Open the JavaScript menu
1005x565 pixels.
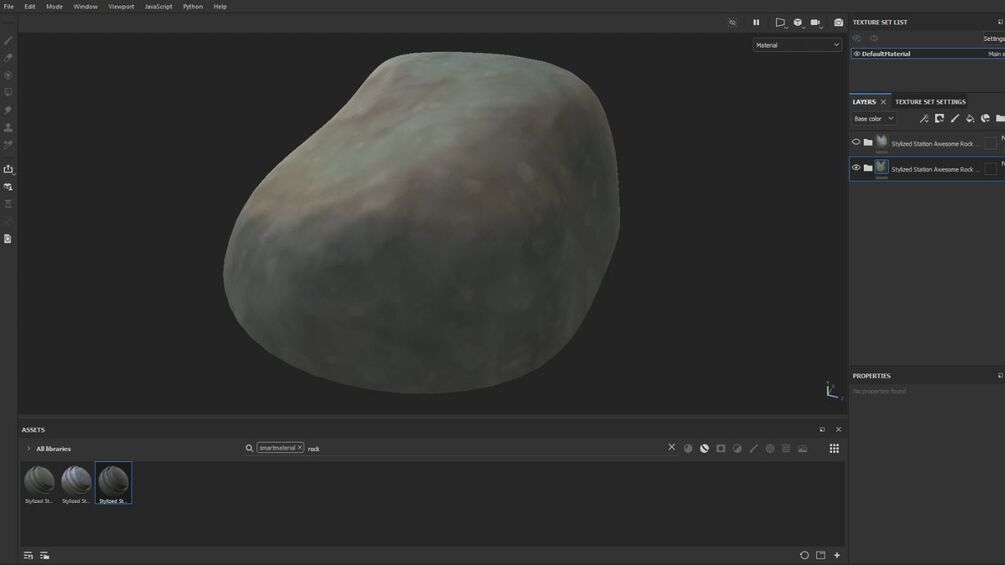[x=158, y=6]
